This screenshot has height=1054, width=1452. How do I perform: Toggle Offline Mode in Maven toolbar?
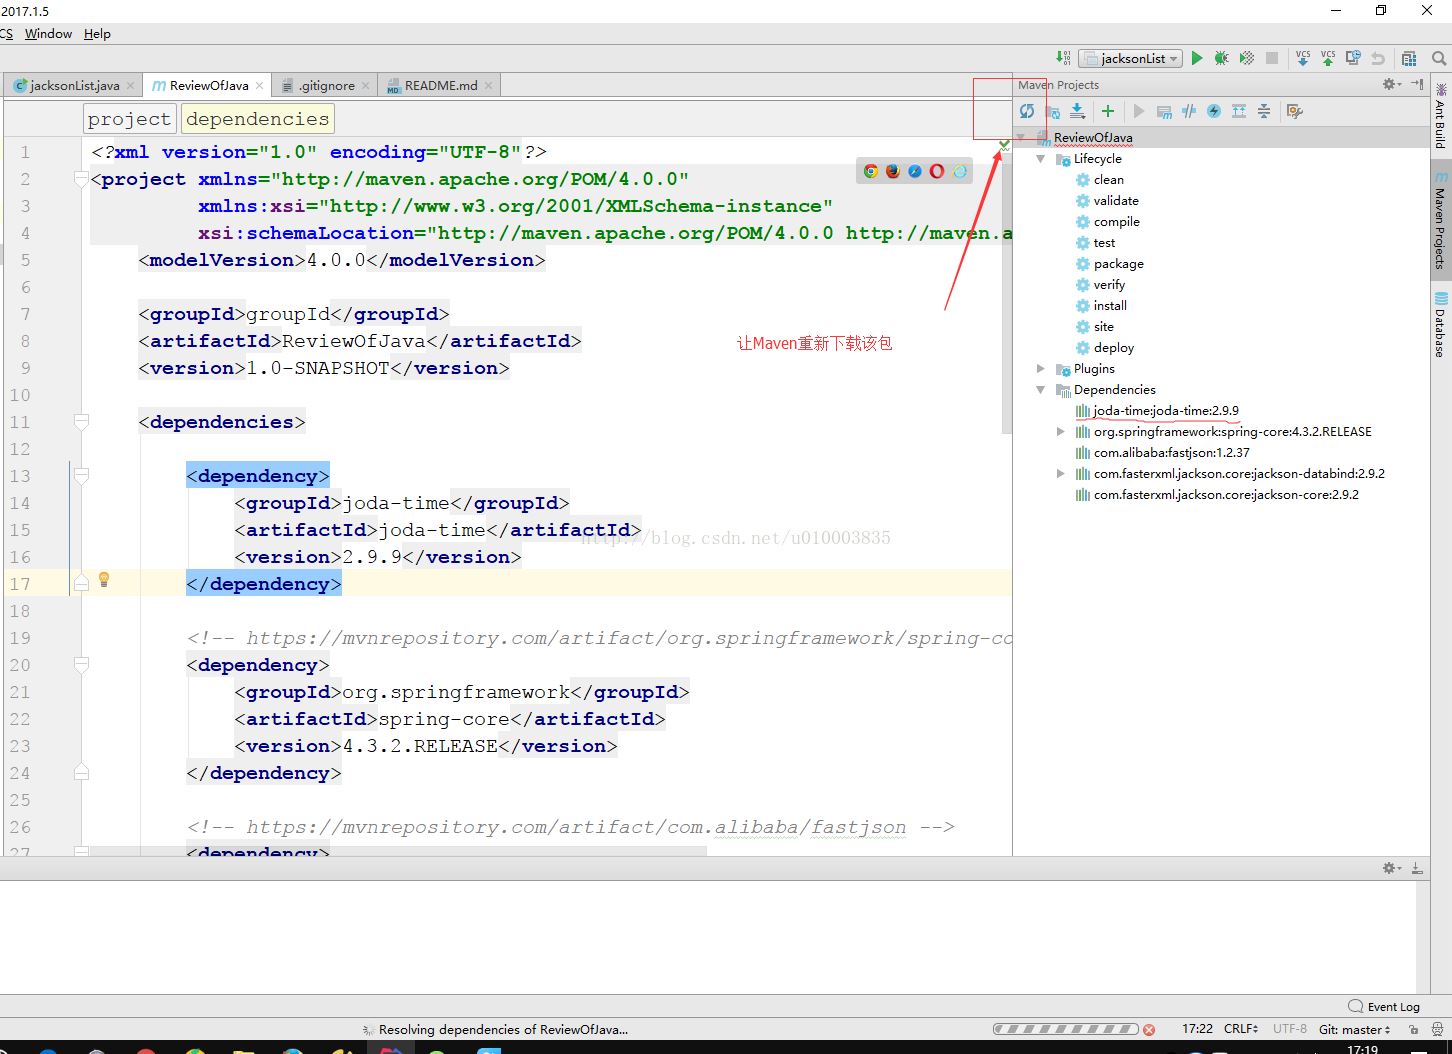coord(1189,111)
